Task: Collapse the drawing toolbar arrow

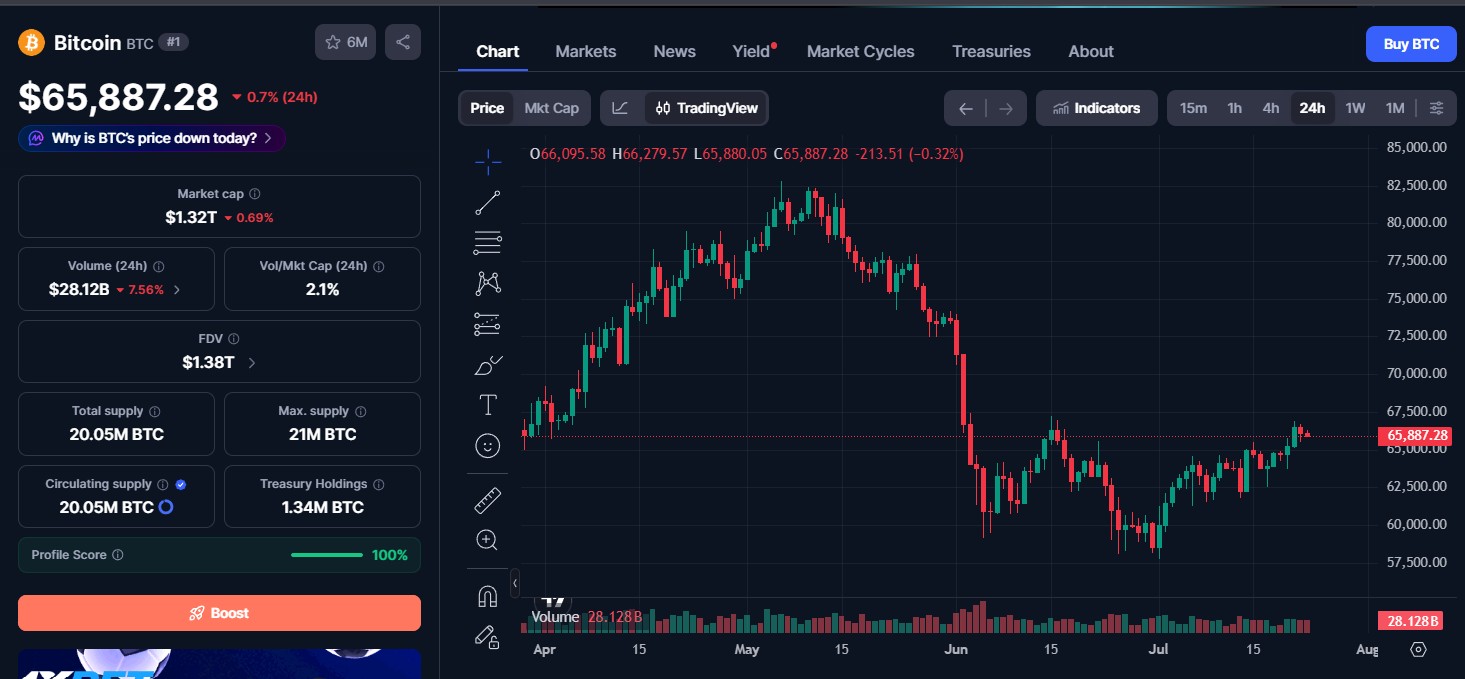Action: (515, 582)
